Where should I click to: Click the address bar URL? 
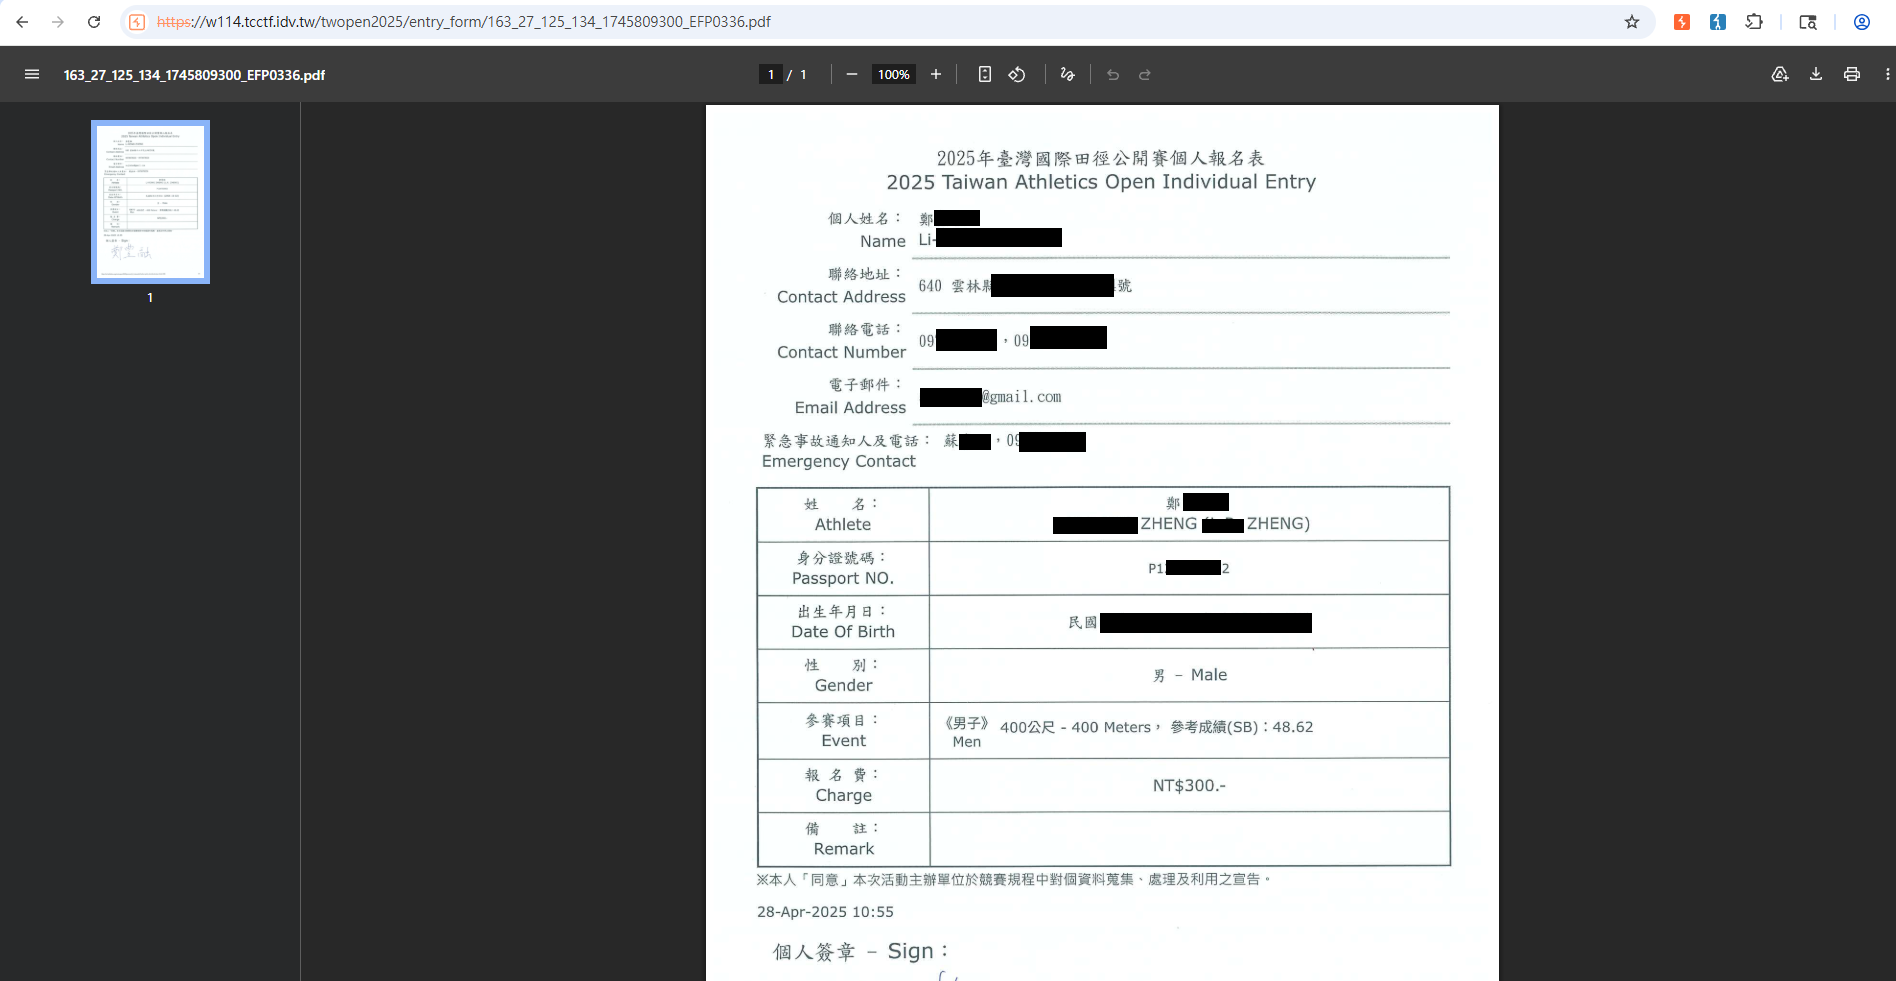(x=464, y=22)
